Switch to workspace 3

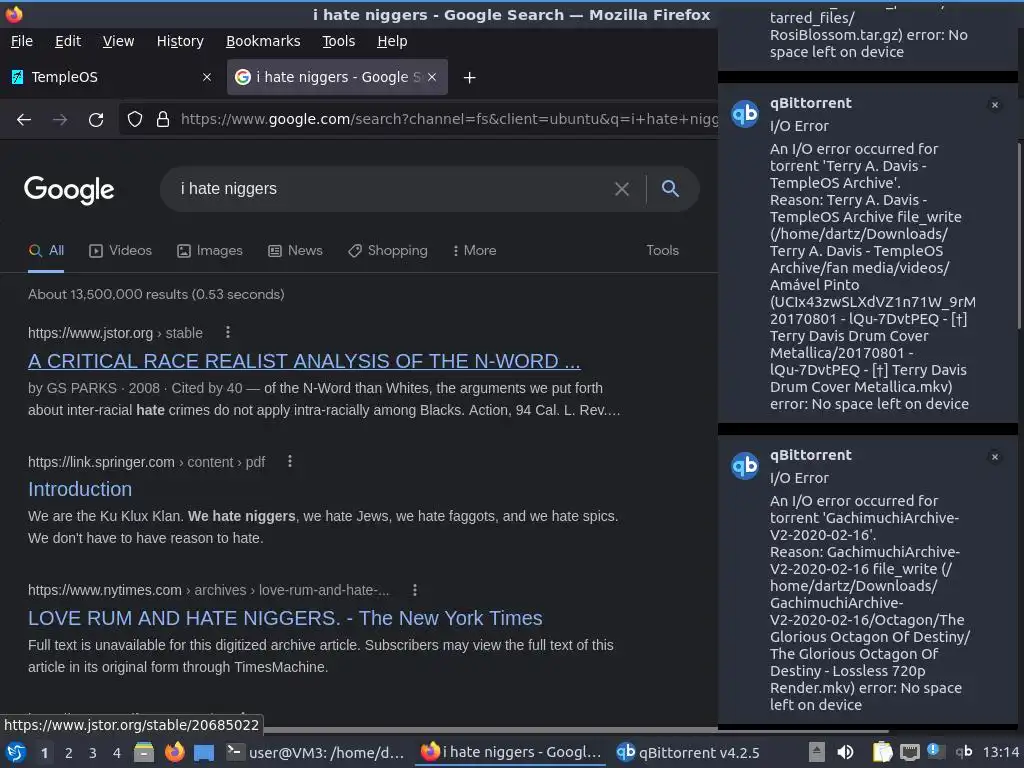(x=93, y=753)
